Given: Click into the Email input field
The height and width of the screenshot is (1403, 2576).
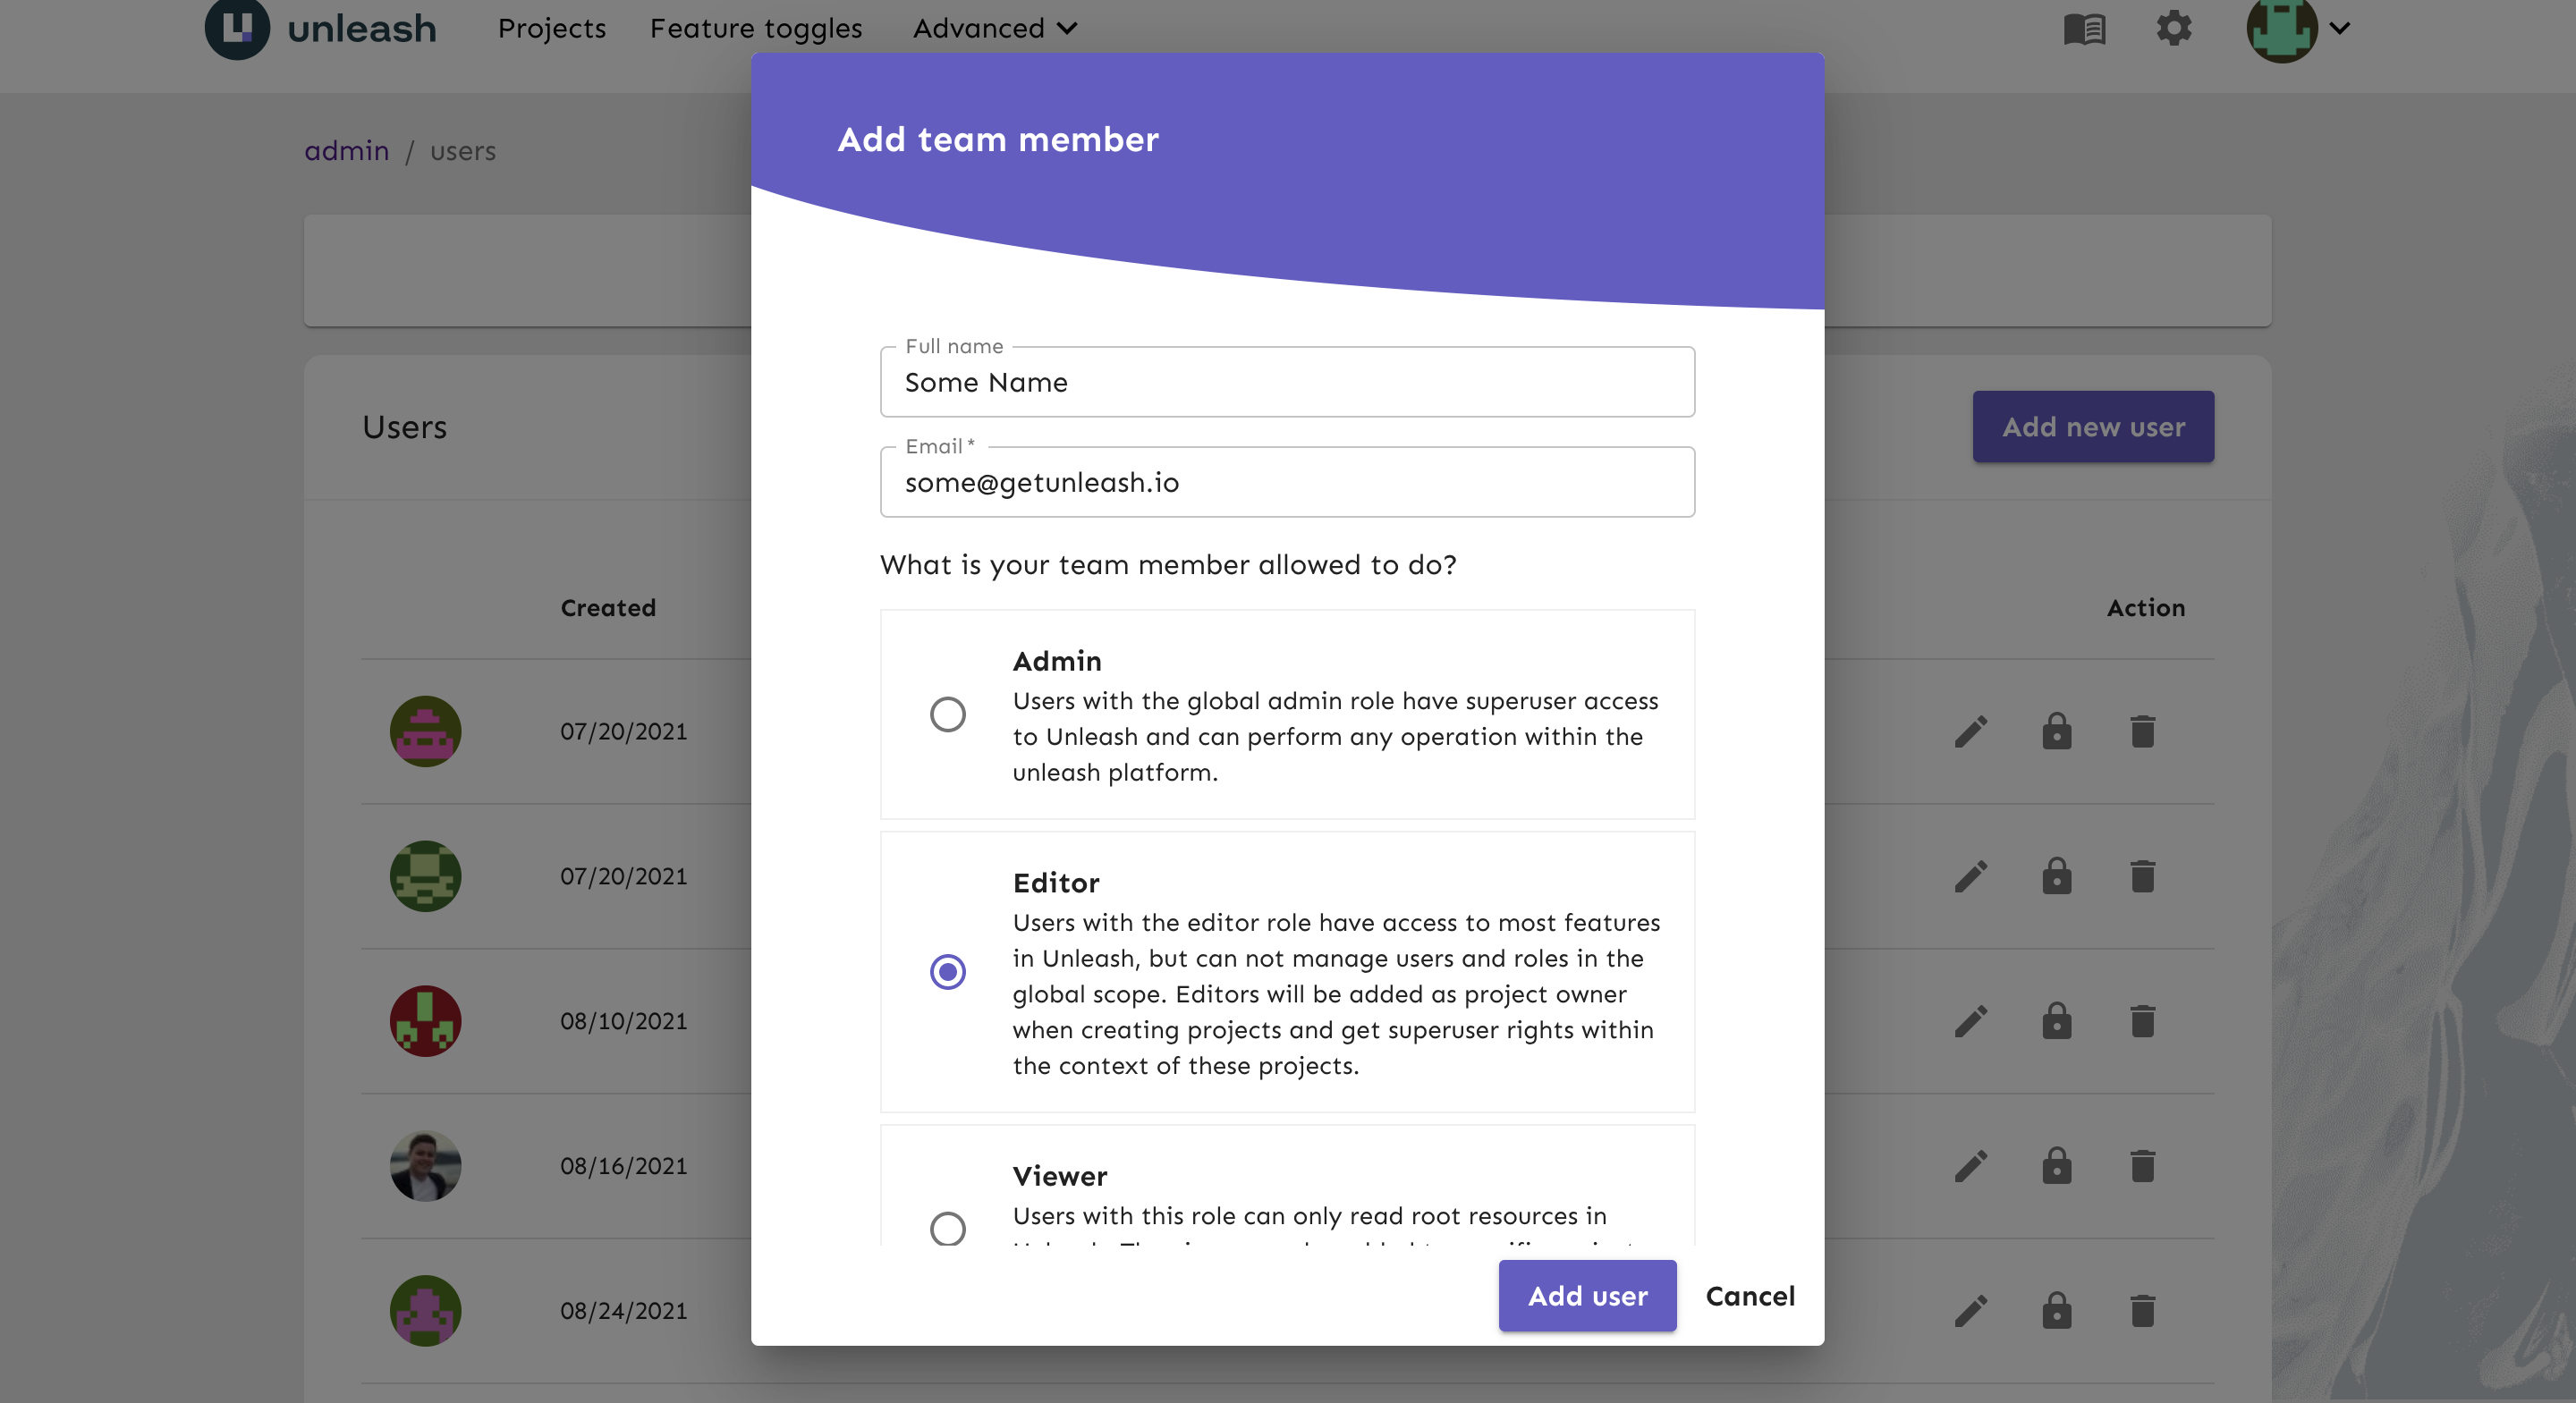Looking at the screenshot, I should pyautogui.click(x=1287, y=482).
